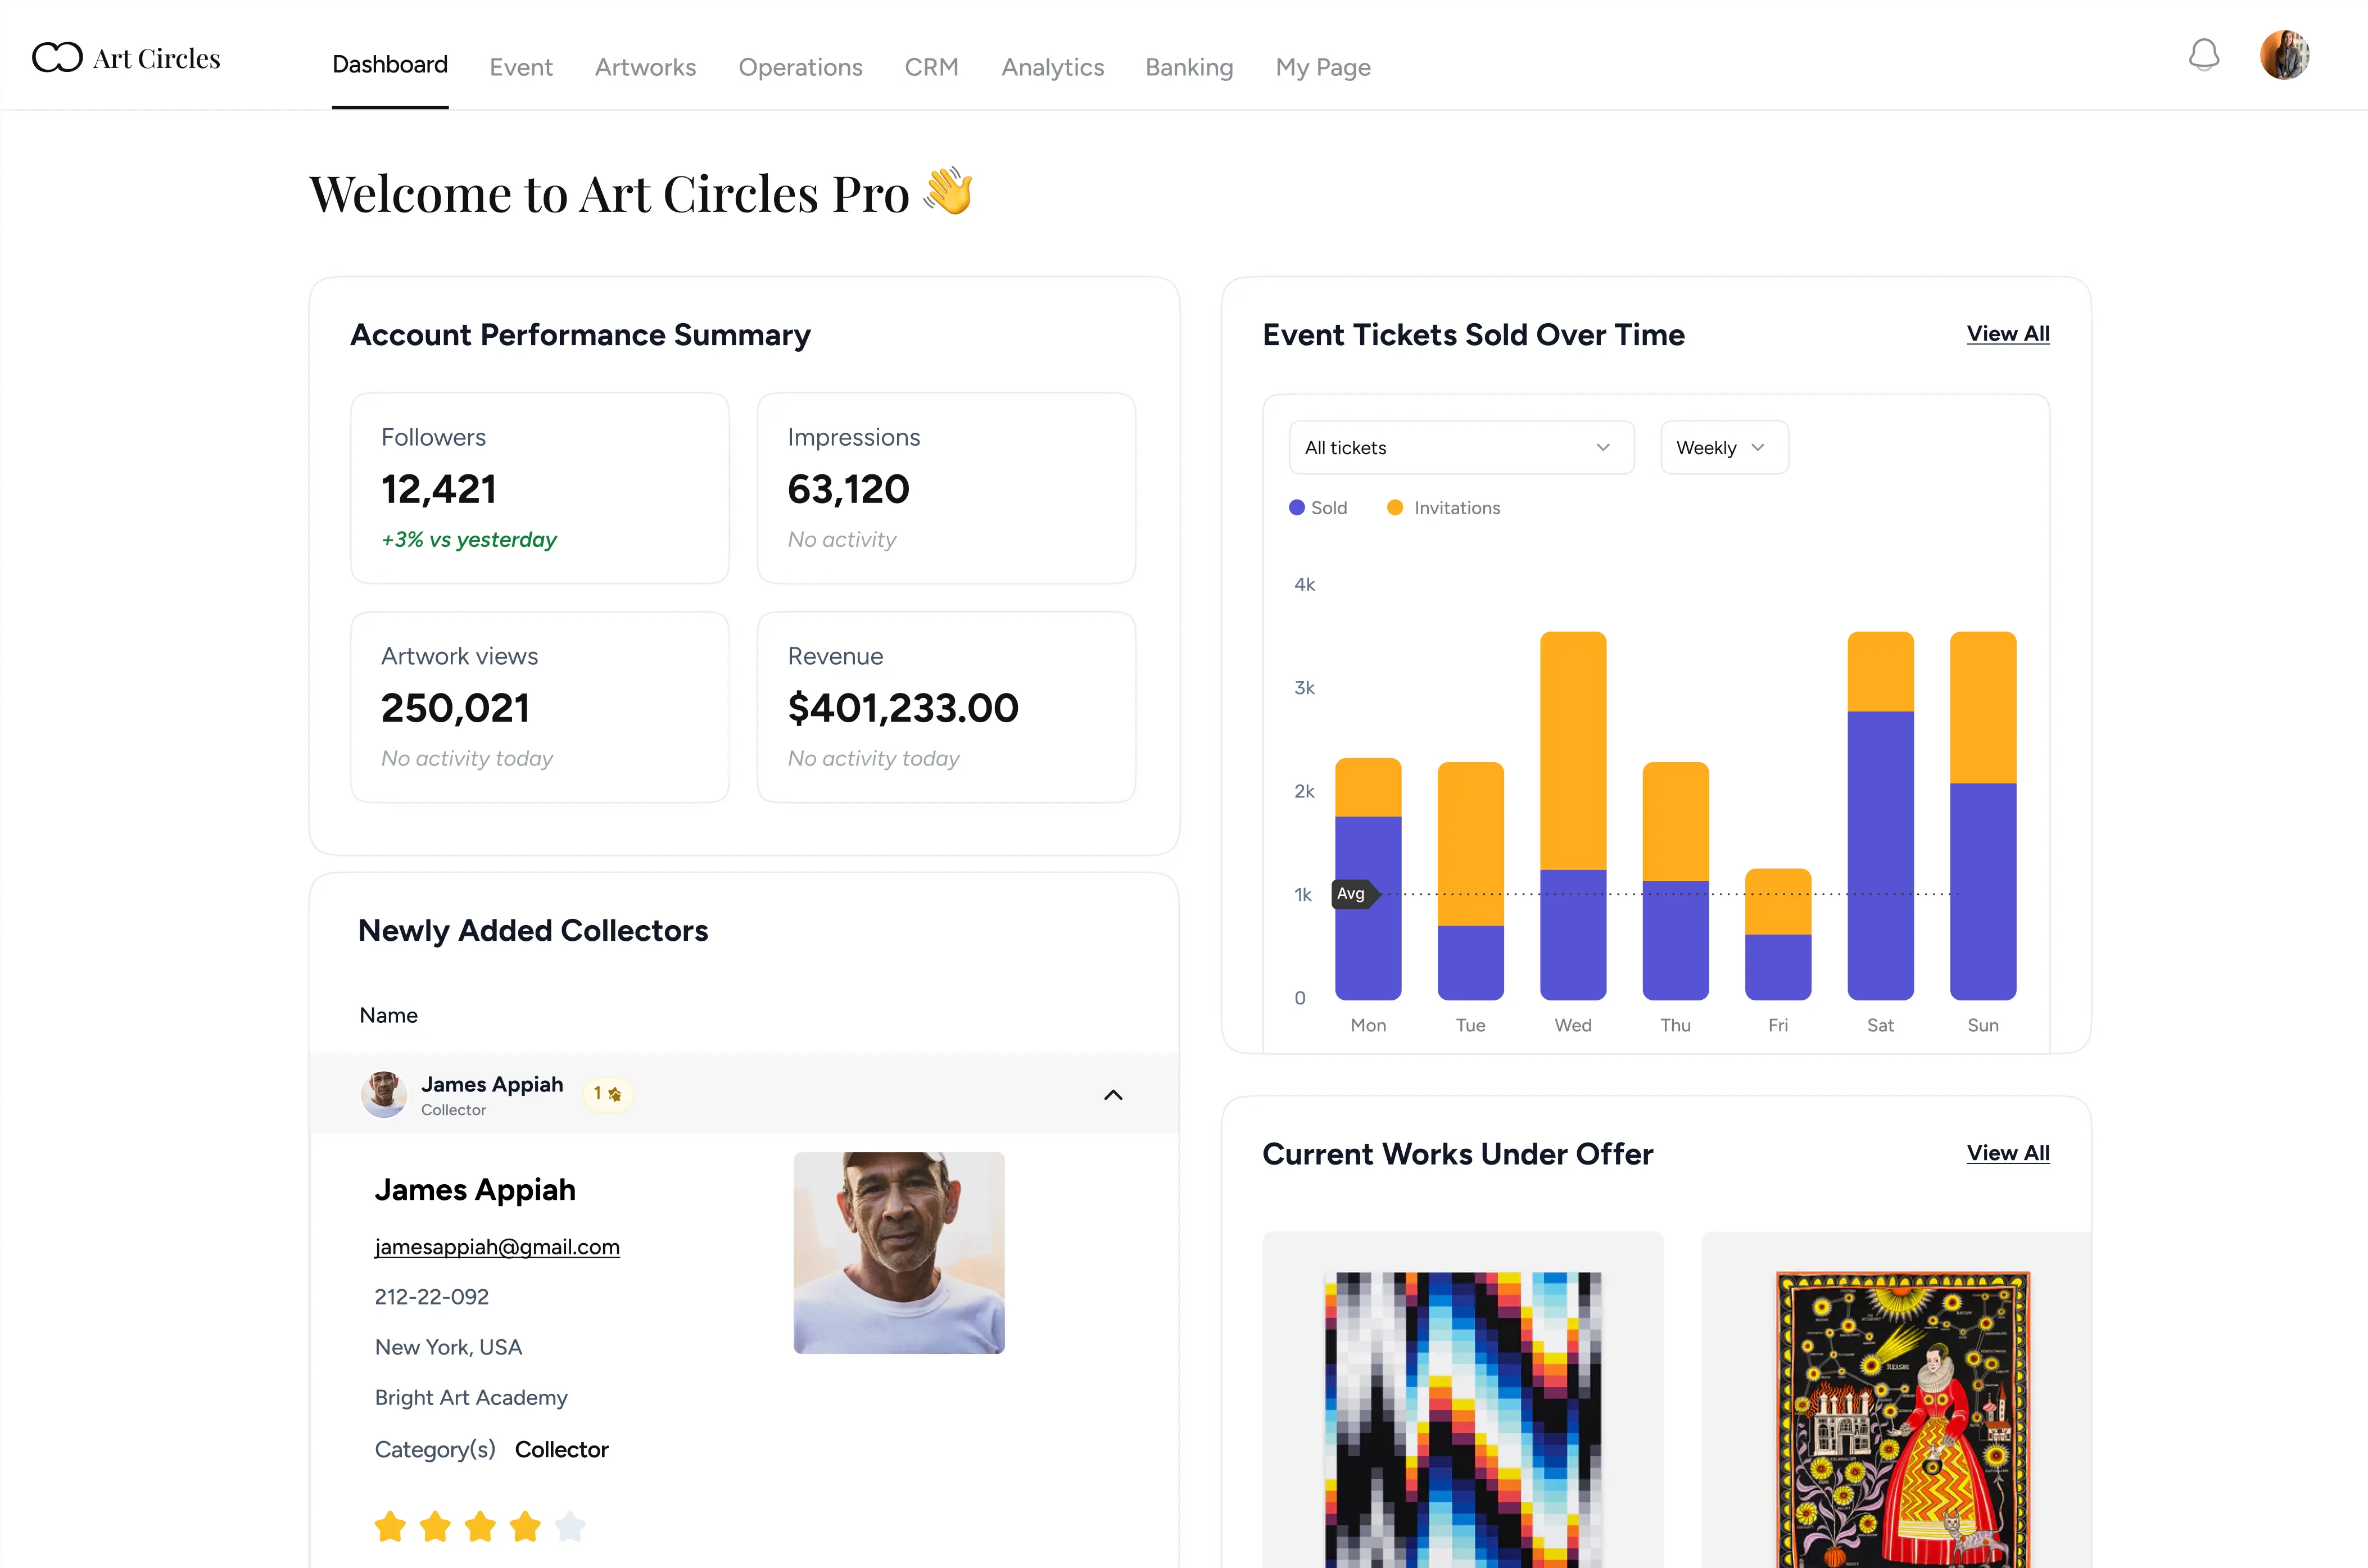Click View All next to Event Tickets Sold

[2008, 334]
